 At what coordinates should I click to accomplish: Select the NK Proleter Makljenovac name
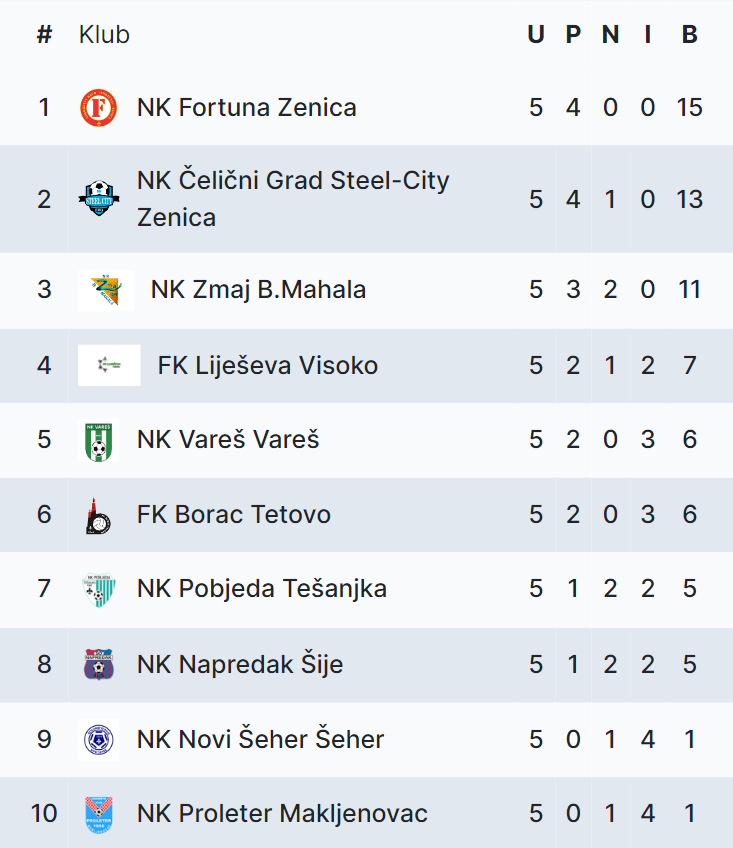(x=282, y=814)
